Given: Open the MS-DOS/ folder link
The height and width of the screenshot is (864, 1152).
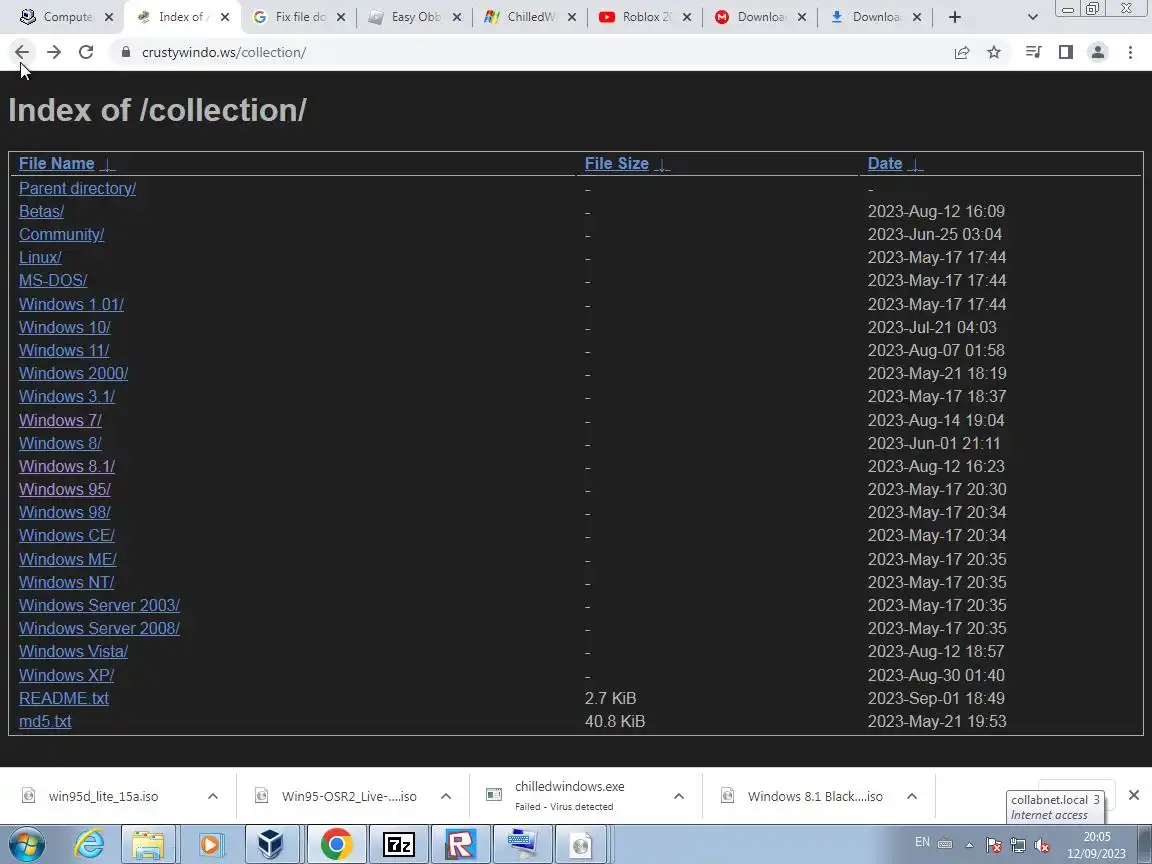Looking at the screenshot, I should pos(53,281).
